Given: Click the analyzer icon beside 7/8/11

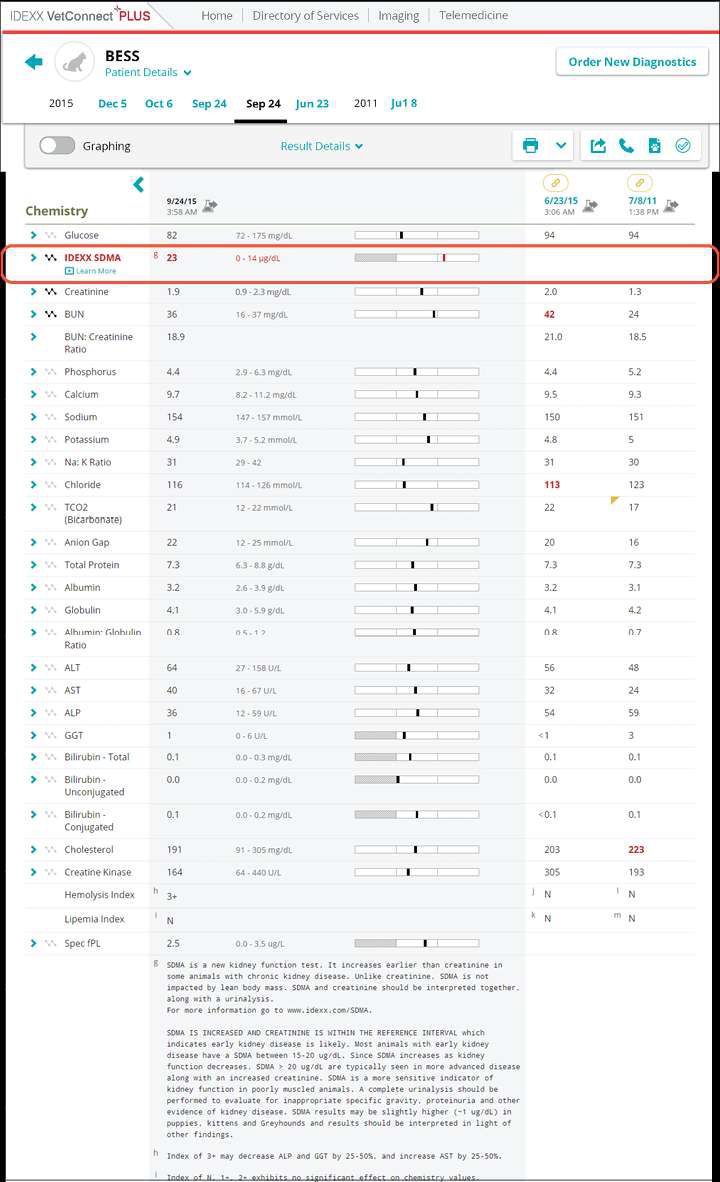Looking at the screenshot, I should click(671, 206).
